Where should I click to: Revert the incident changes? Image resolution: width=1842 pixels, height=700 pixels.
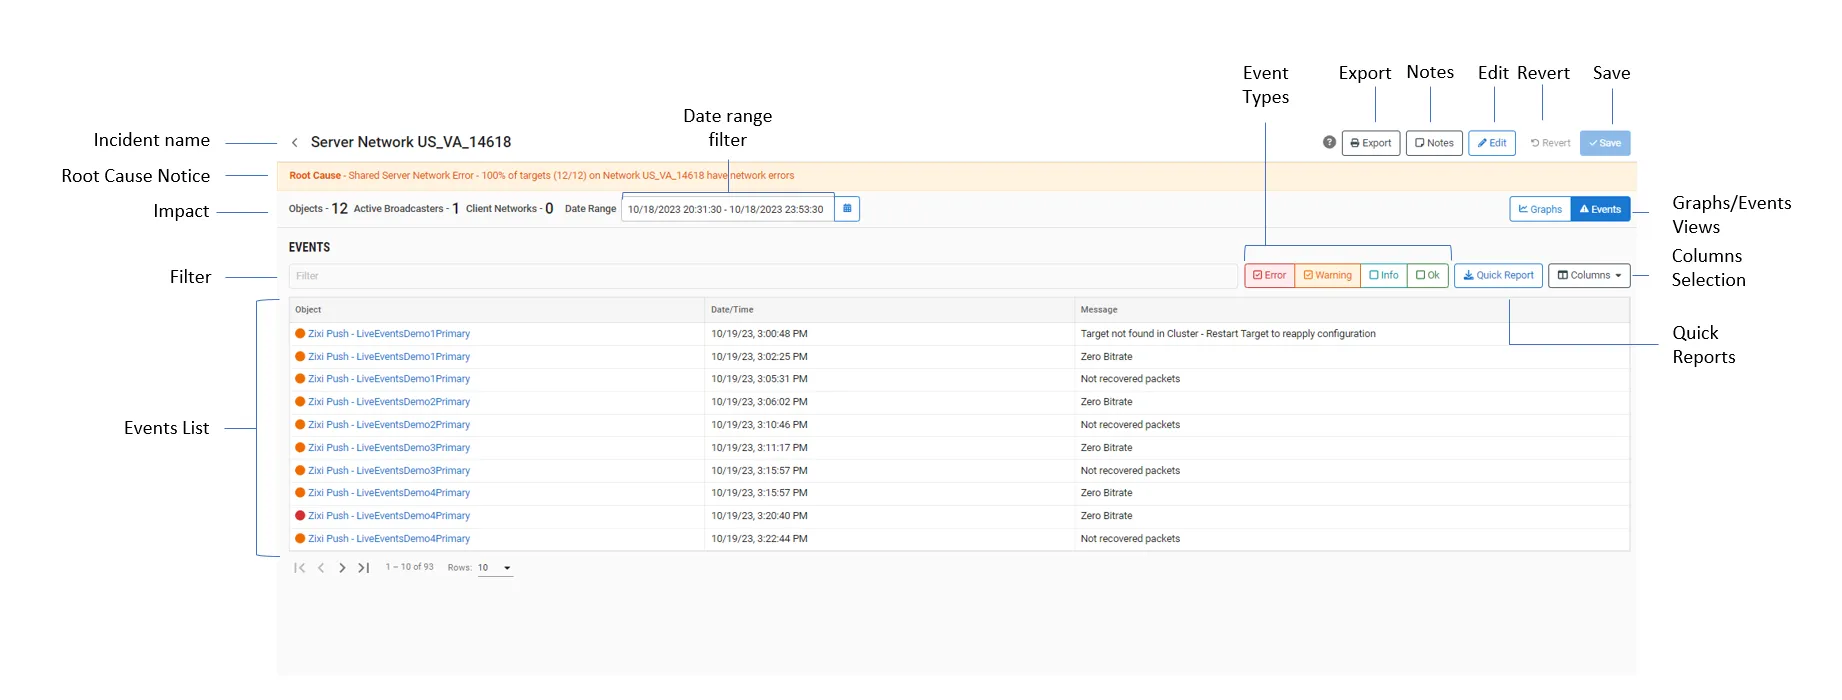point(1550,143)
